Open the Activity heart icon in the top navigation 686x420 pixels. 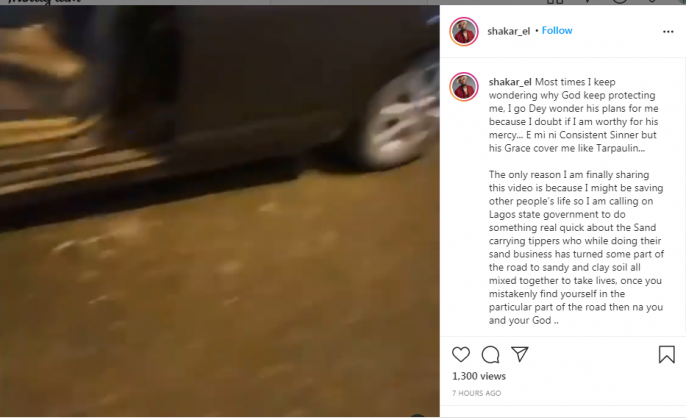tap(651, 1)
